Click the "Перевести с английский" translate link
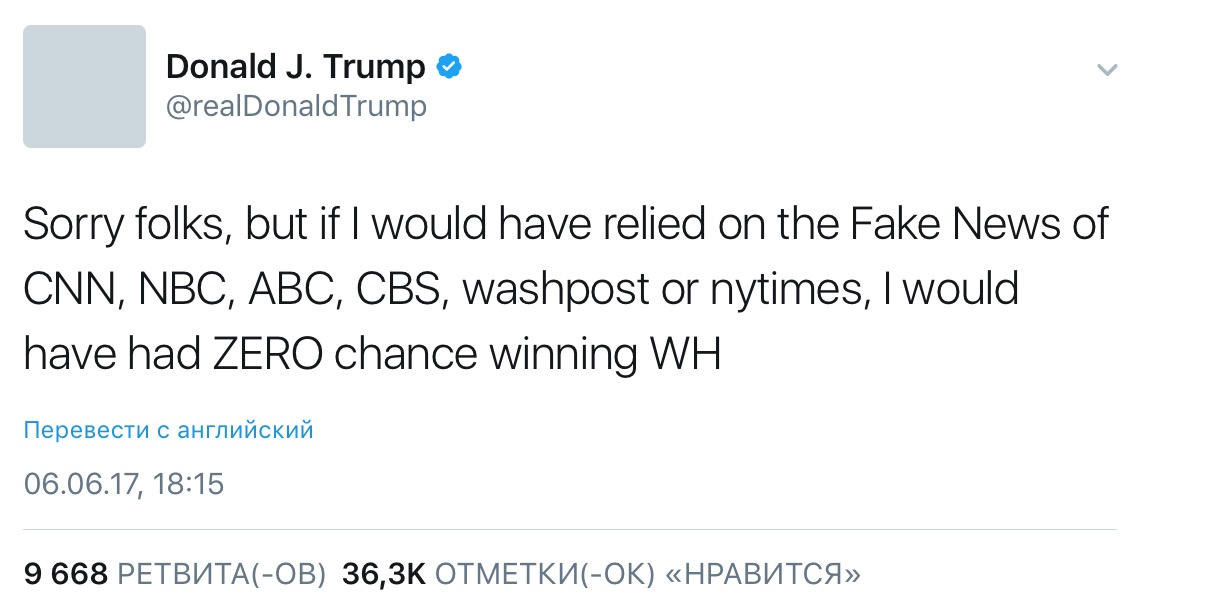 pyautogui.click(x=168, y=430)
